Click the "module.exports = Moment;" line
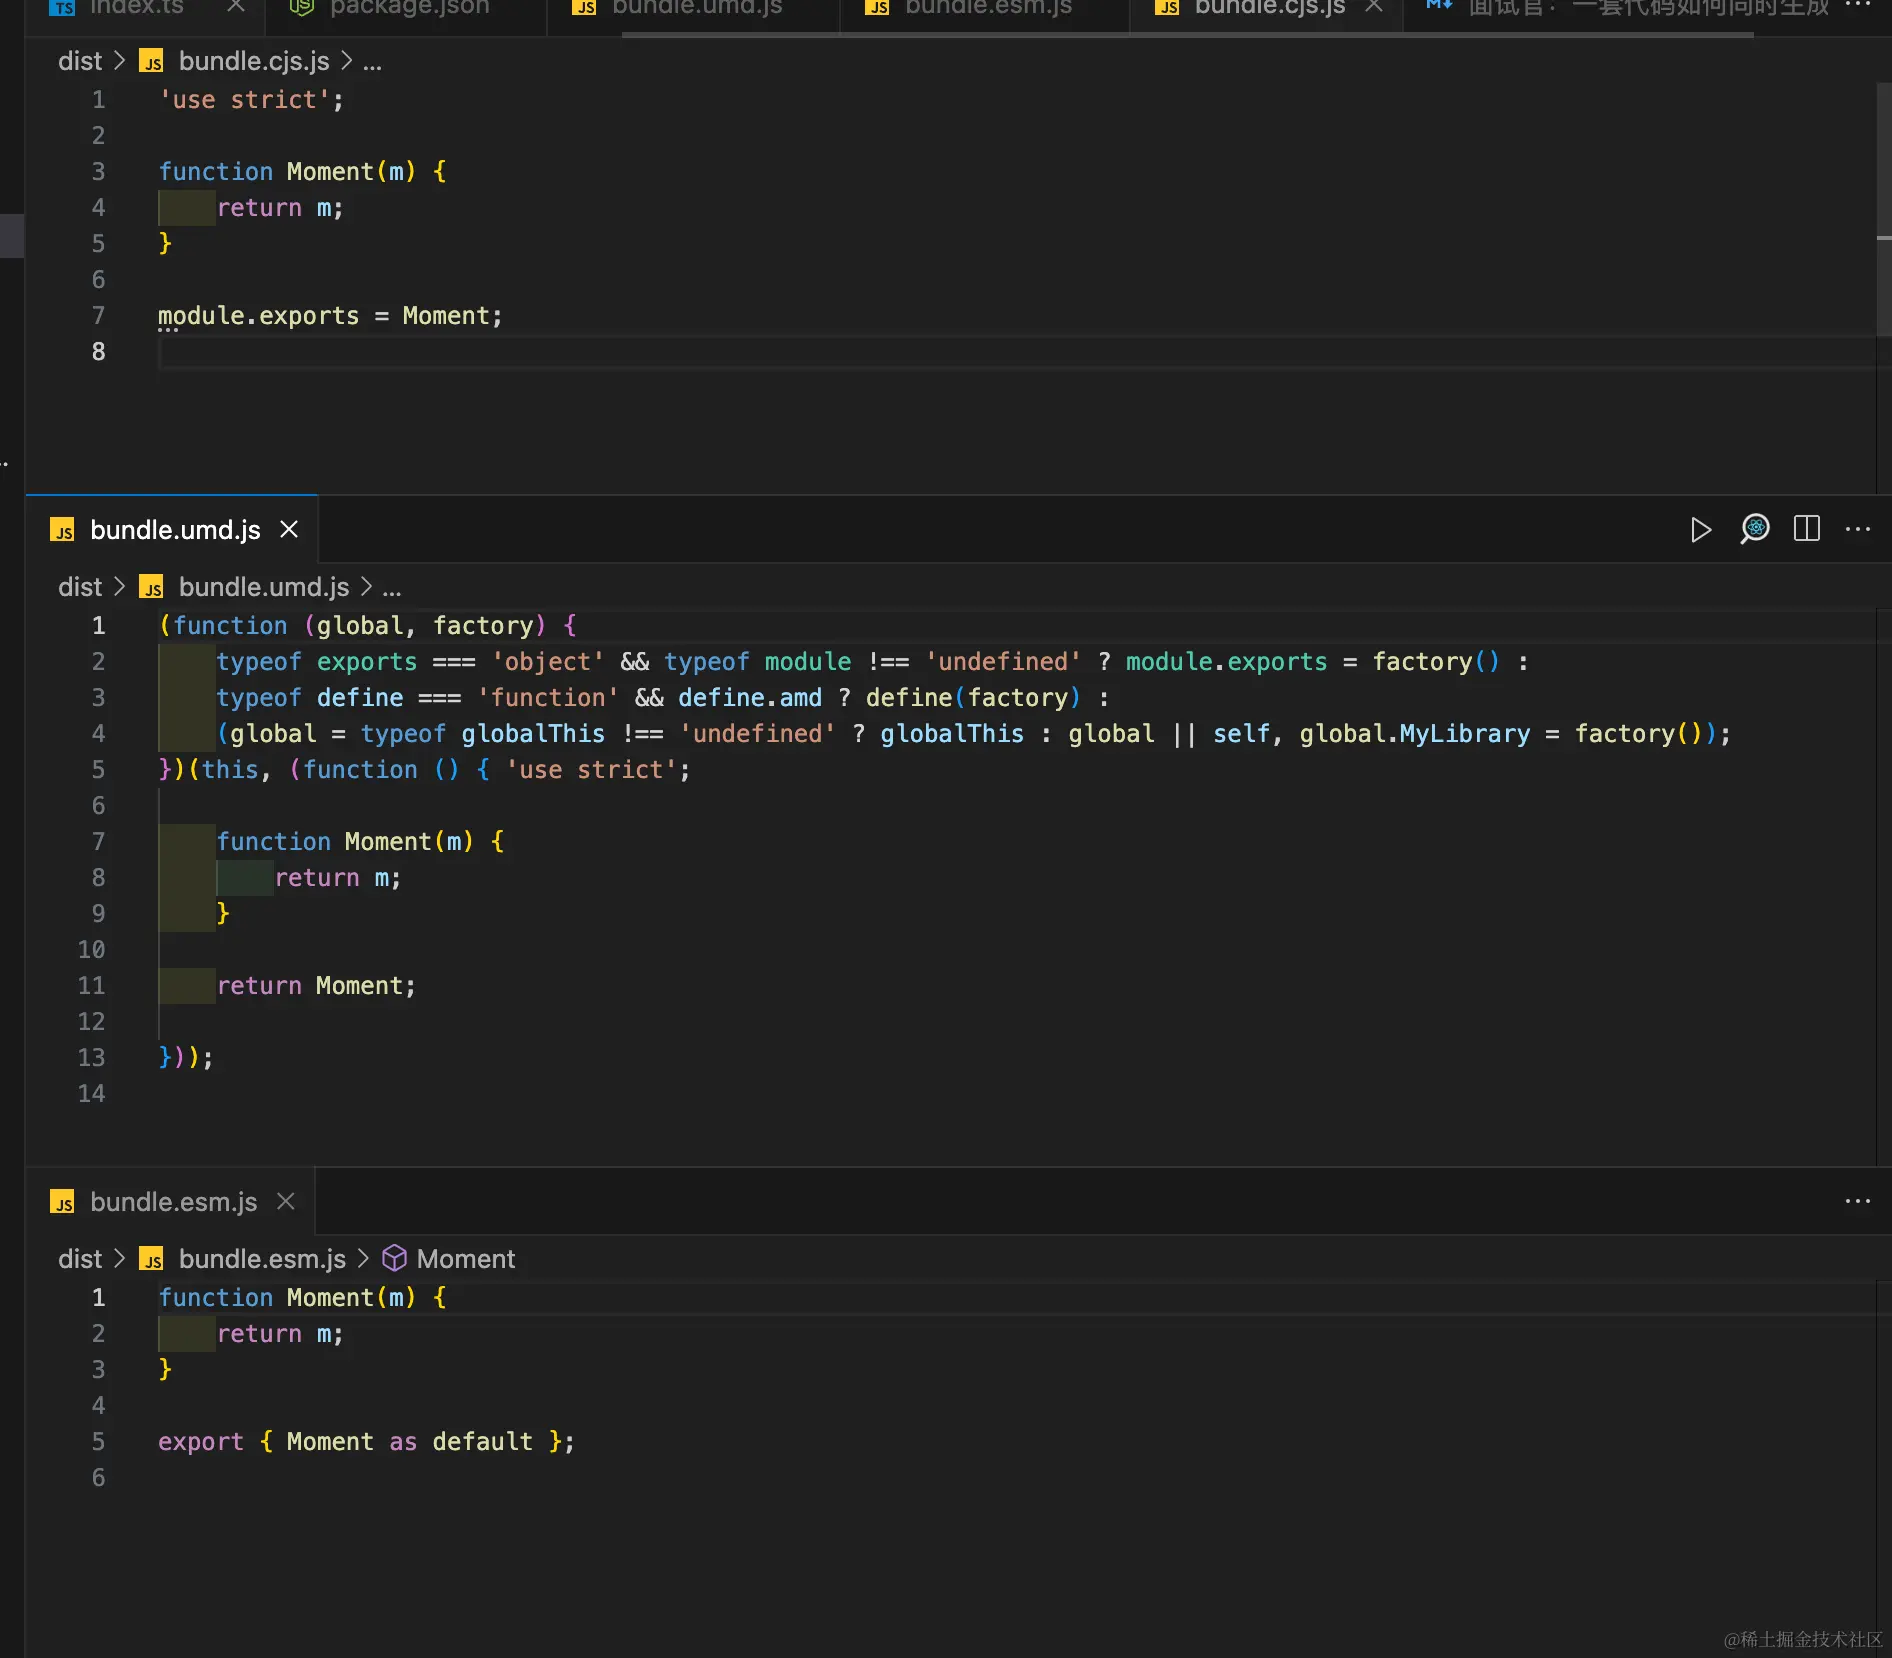The image size is (1892, 1658). (x=330, y=316)
